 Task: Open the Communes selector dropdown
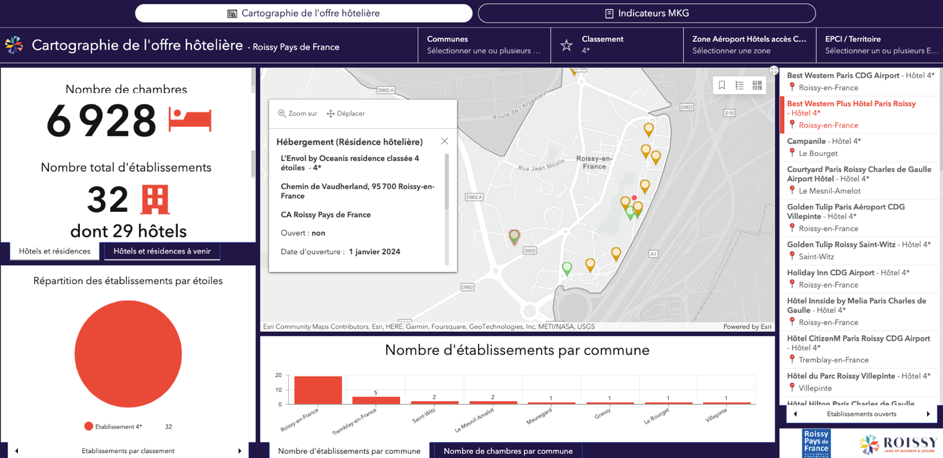484,45
